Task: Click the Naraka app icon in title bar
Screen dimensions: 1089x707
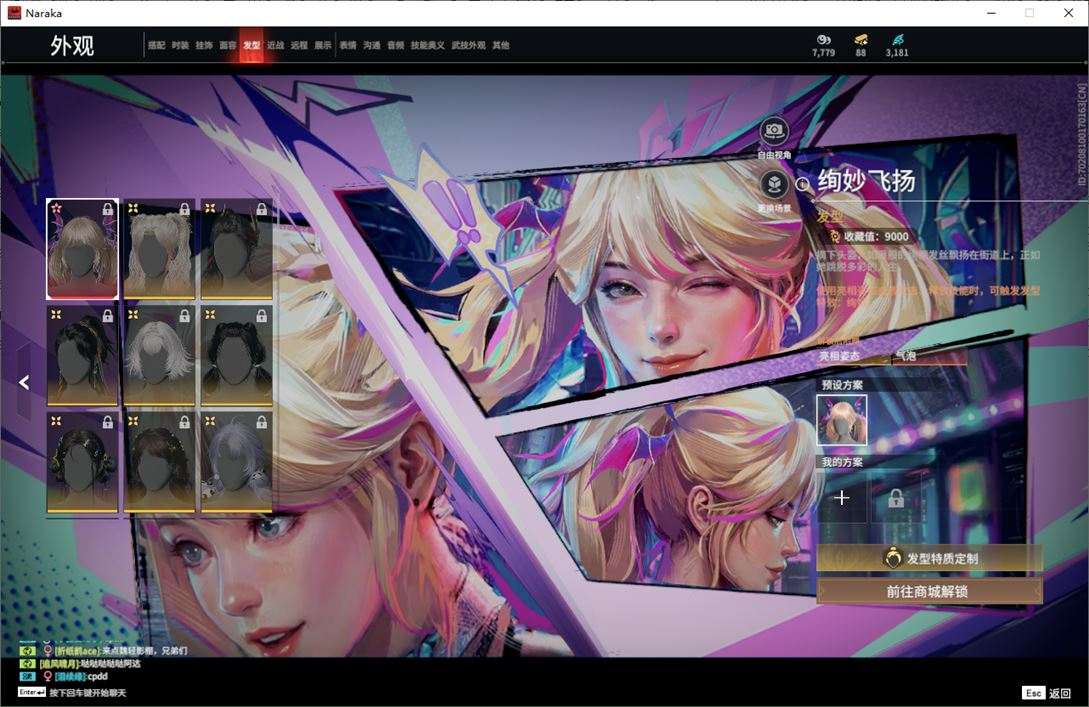Action: pos(14,13)
